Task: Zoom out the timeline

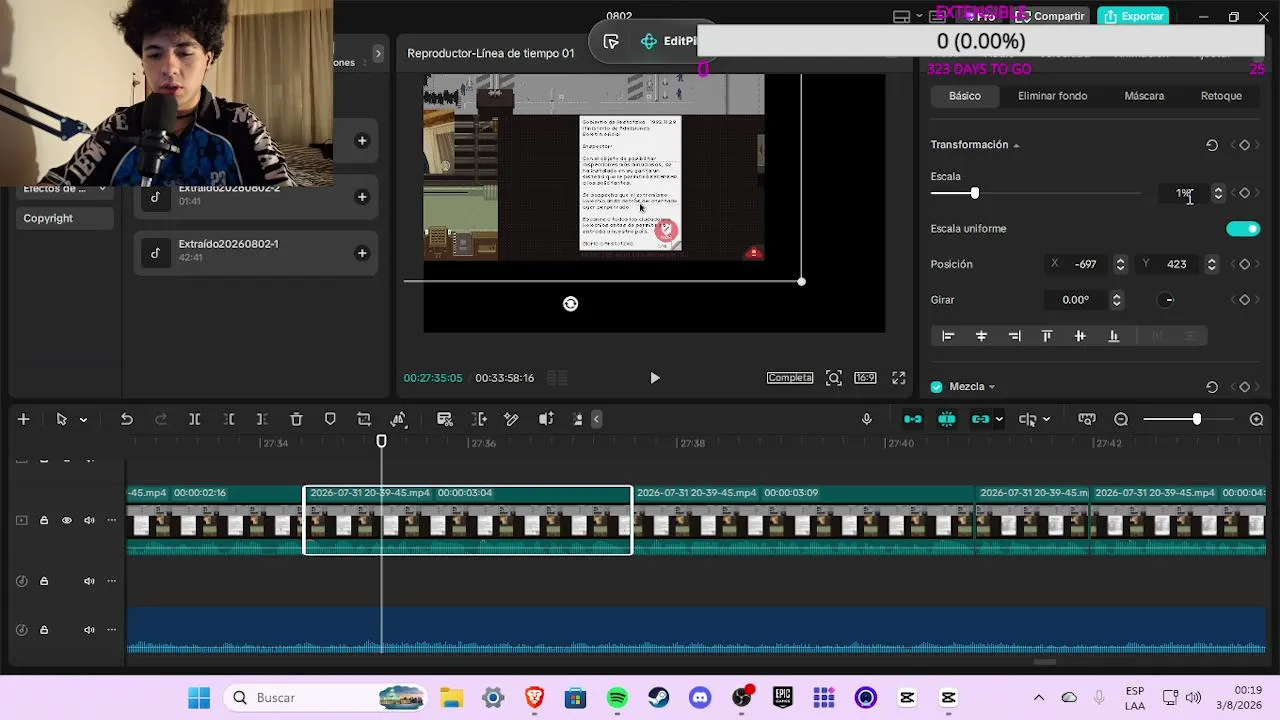Action: click(x=1121, y=419)
